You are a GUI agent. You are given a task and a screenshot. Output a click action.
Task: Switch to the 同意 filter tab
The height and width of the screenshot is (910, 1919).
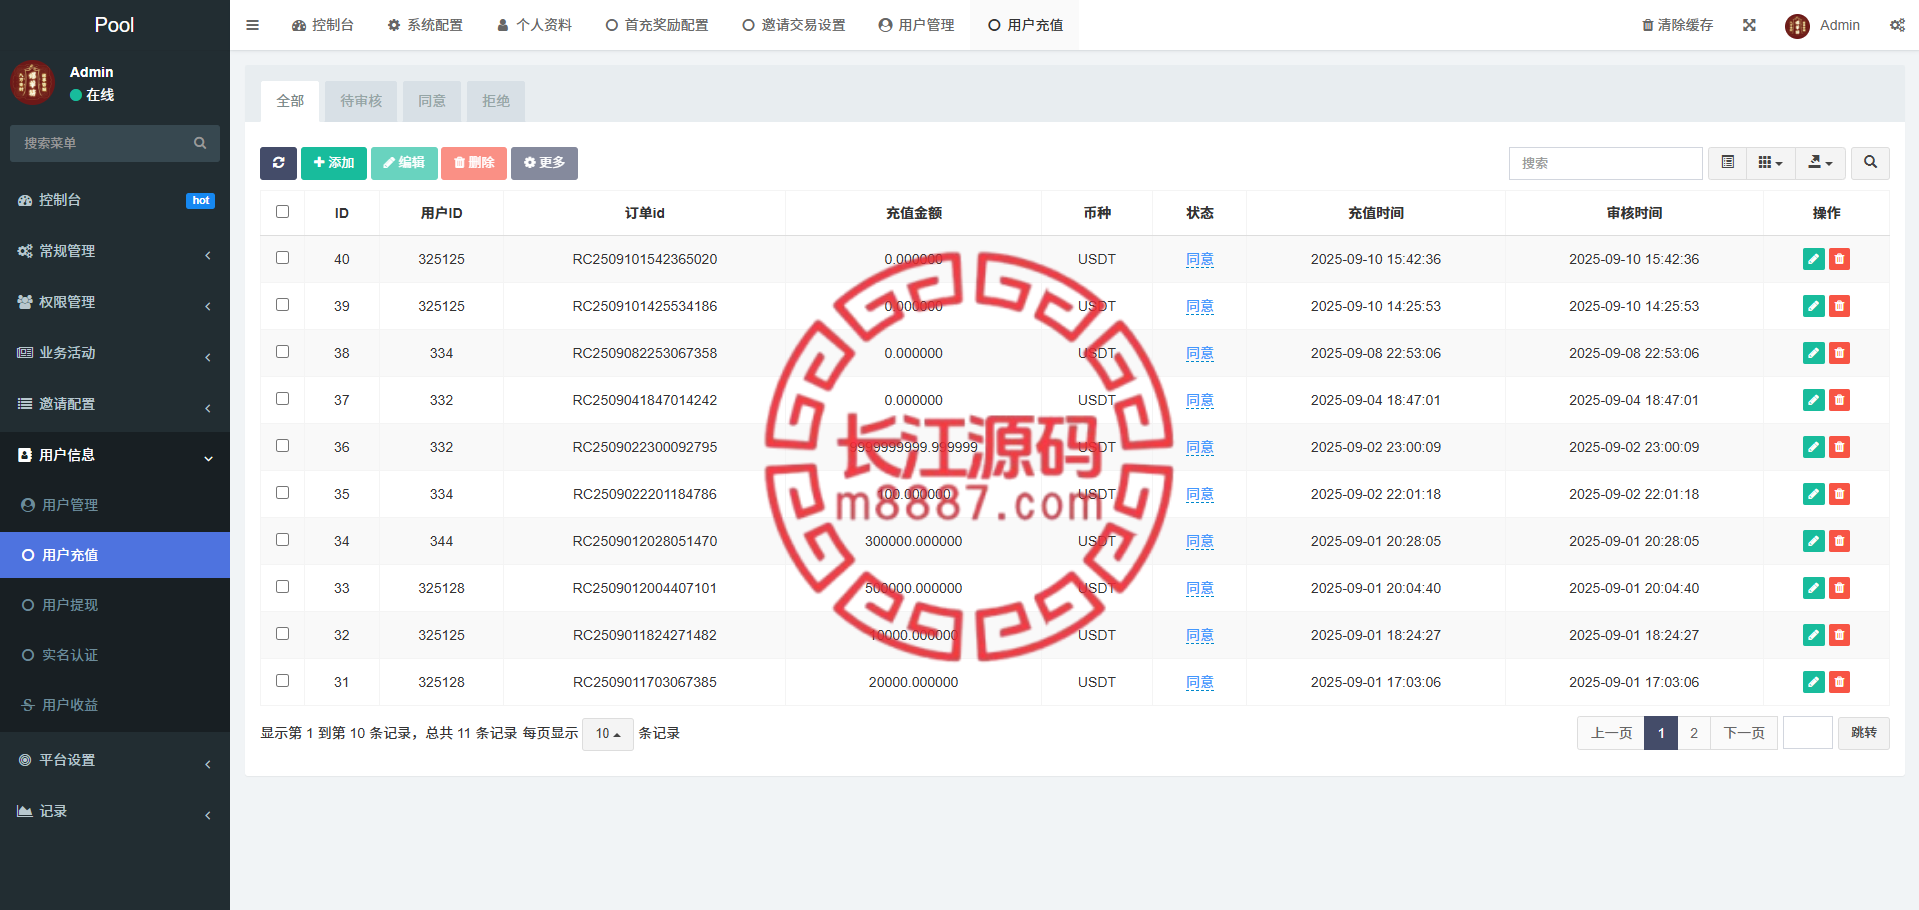tap(432, 101)
